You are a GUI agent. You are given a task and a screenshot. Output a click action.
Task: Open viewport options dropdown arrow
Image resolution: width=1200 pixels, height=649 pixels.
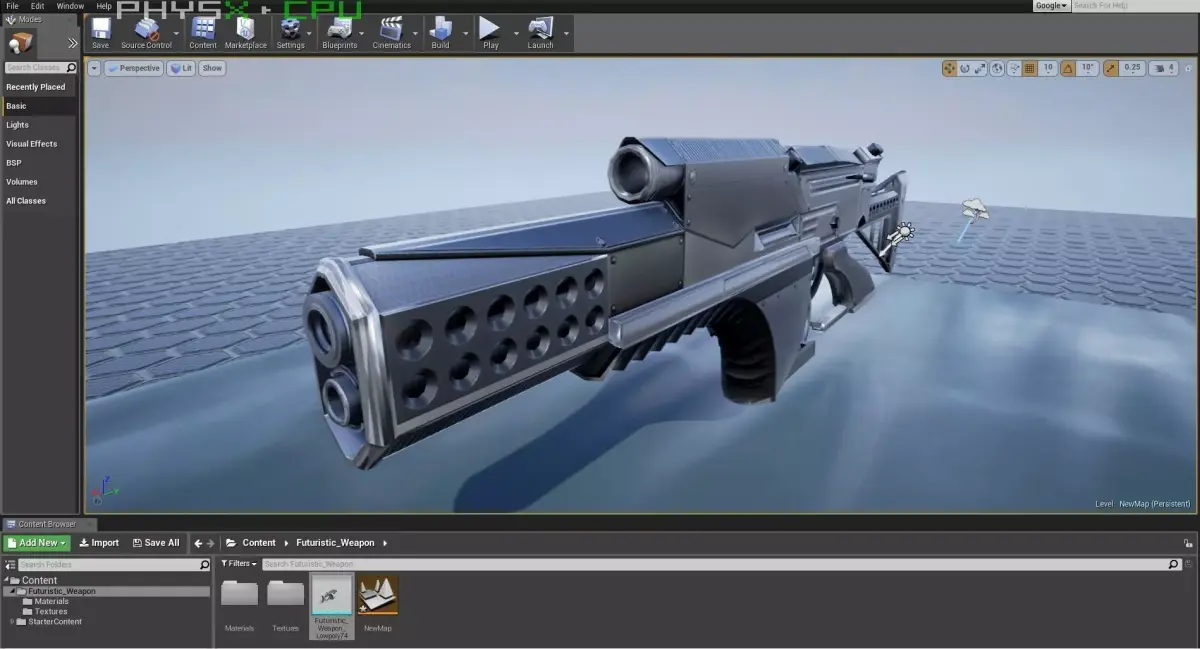[x=94, y=68]
